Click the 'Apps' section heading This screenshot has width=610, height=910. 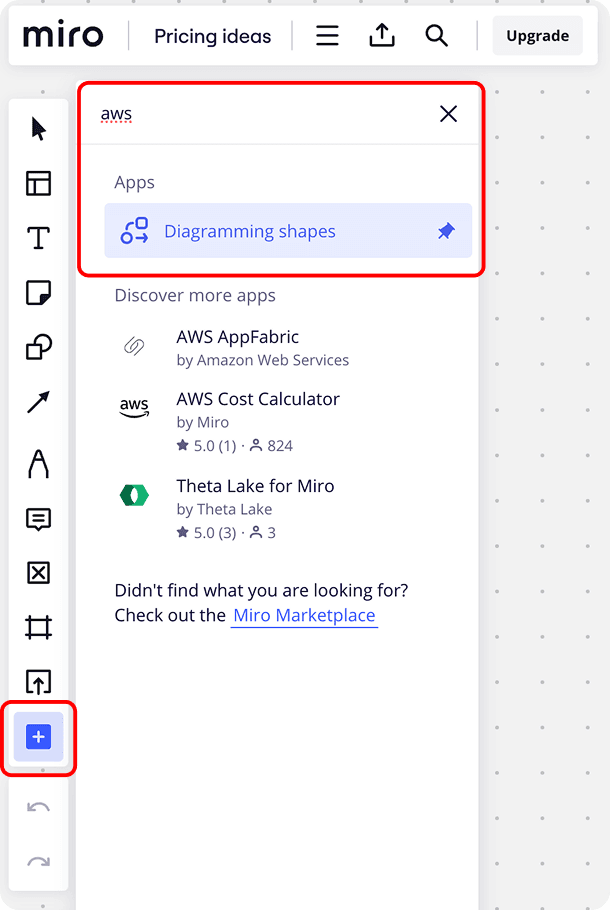134,182
